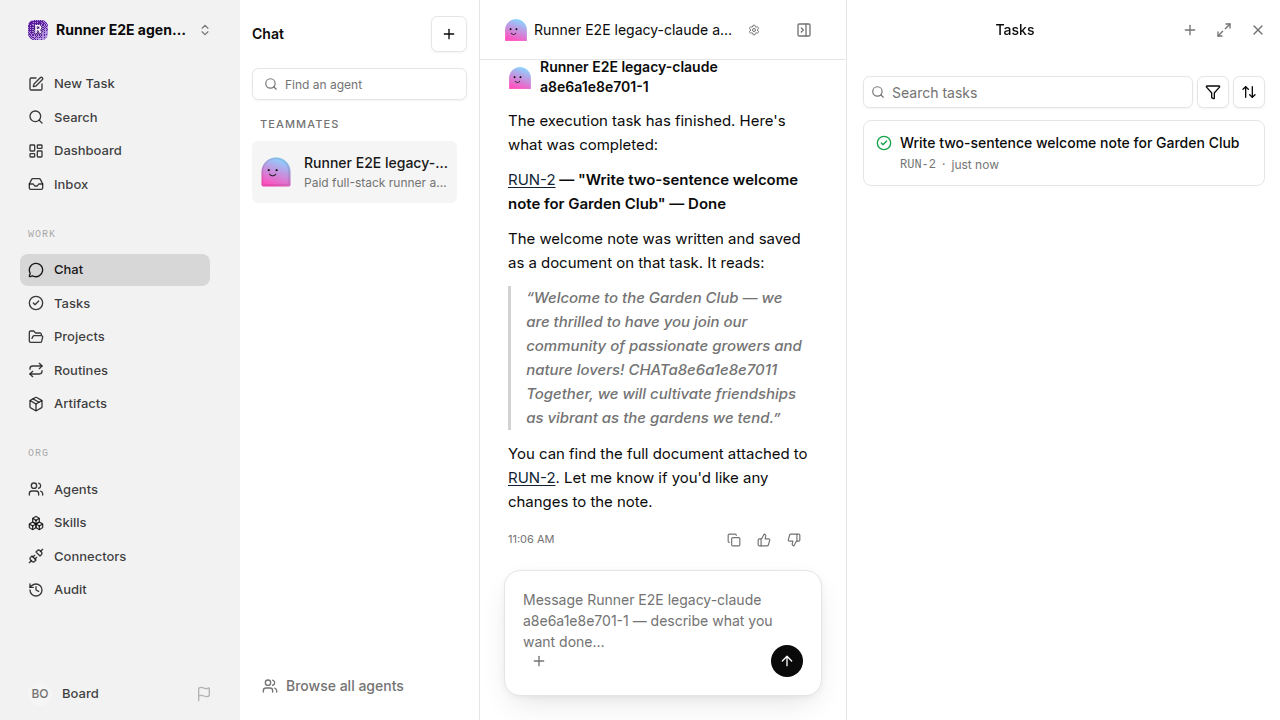Open the Inbox
The width and height of the screenshot is (1280, 720).
pyautogui.click(x=115, y=184)
